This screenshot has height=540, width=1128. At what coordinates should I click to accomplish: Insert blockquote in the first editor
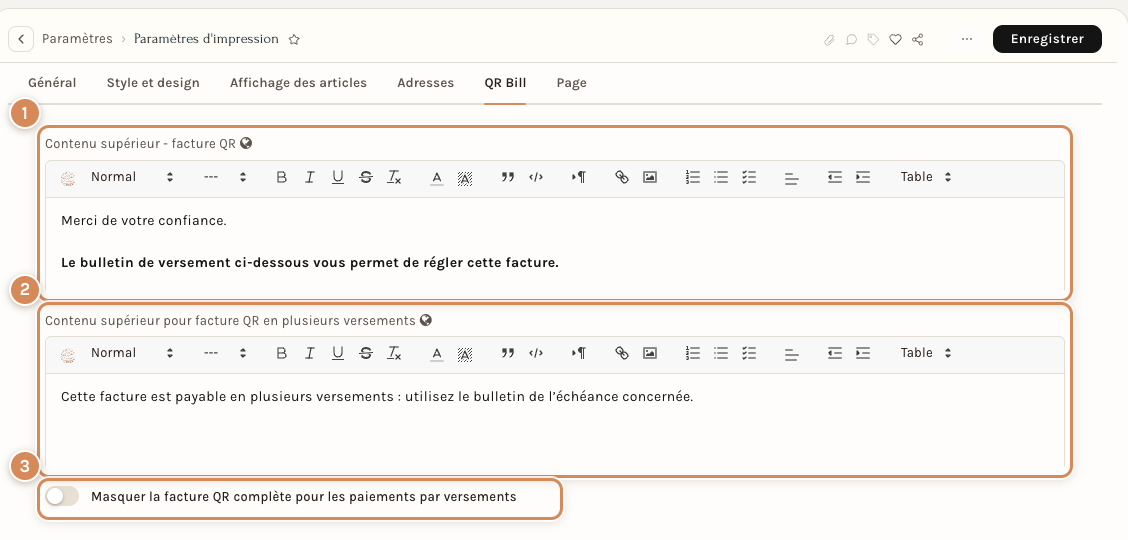[508, 178]
